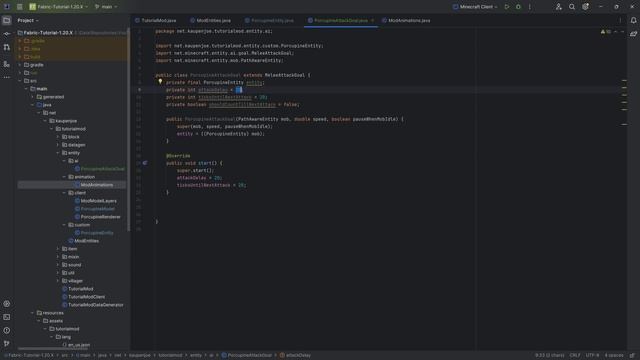Collapse the resources folder
Viewport: 640px width, 360px height.
pos(33,313)
